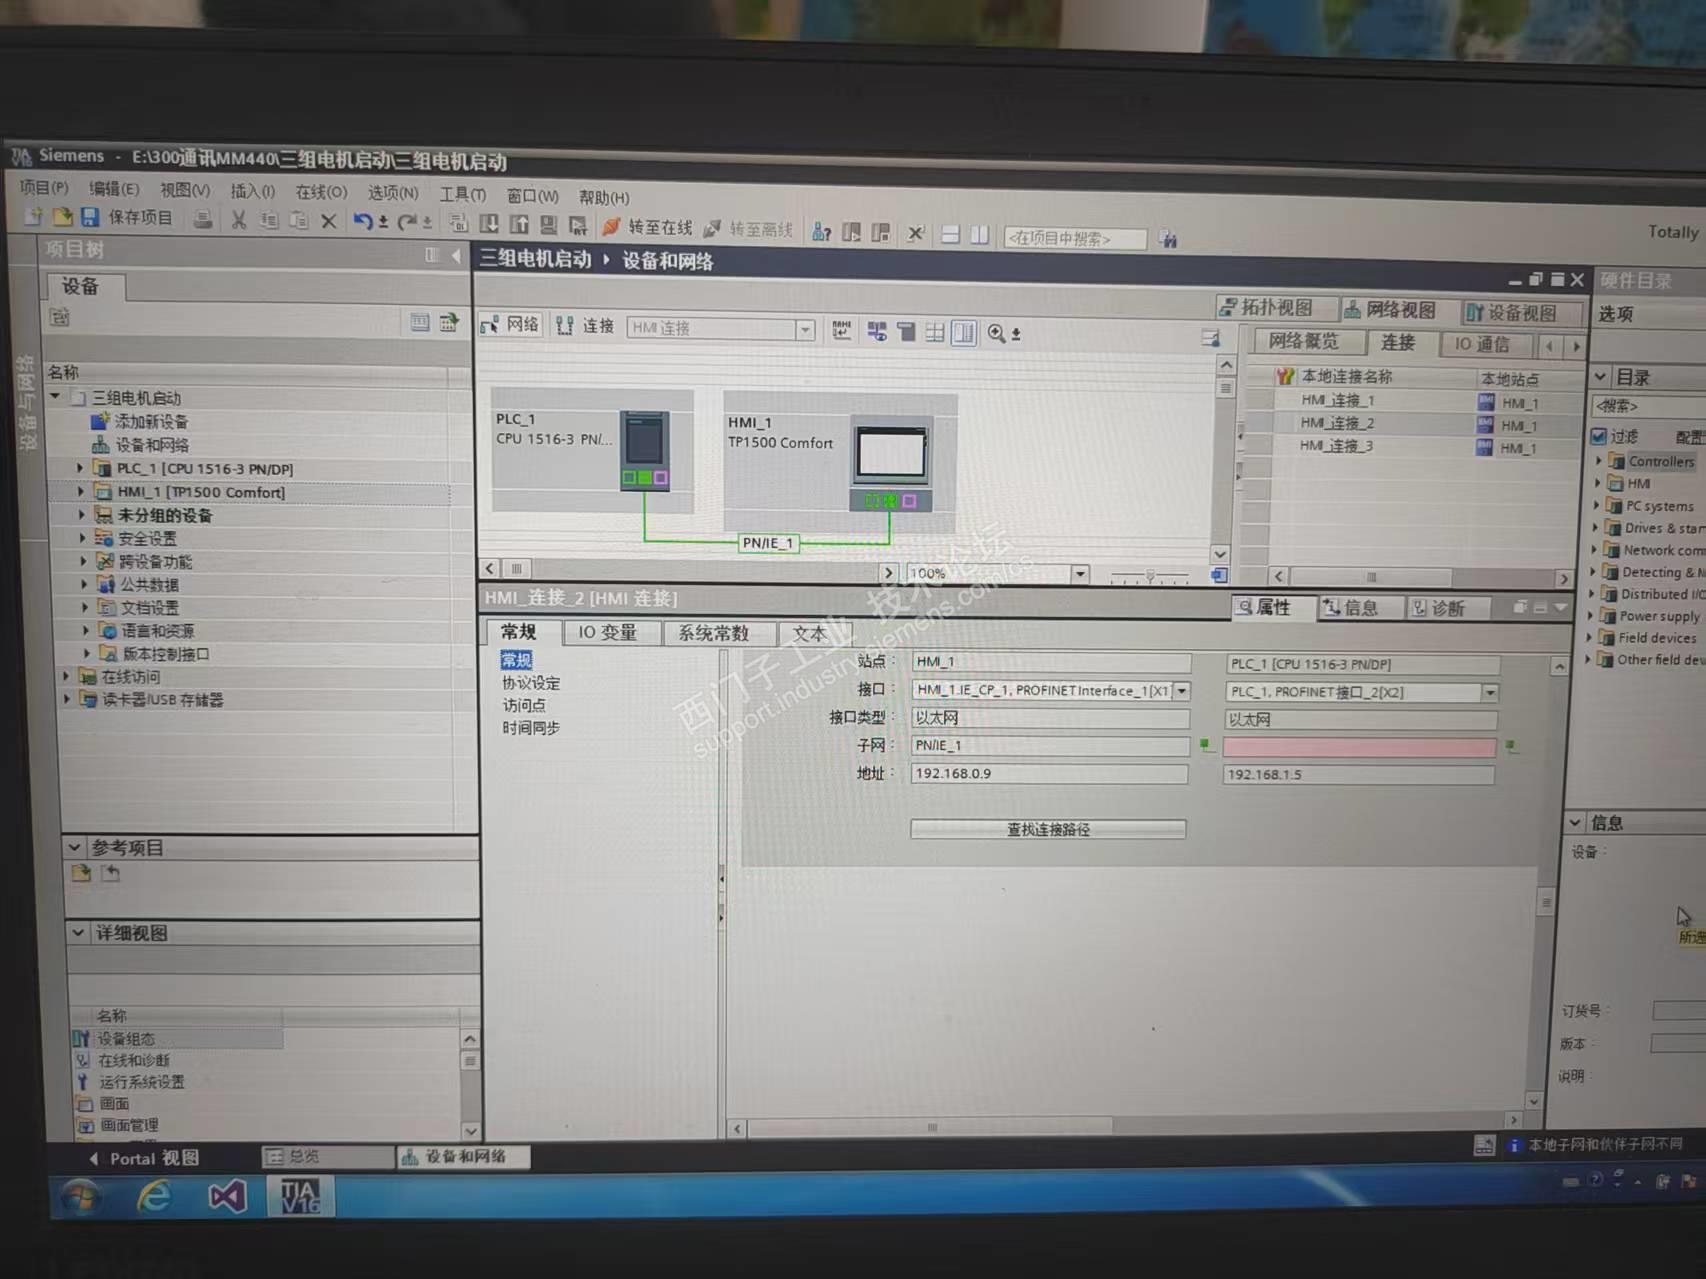Viewport: 1706px width, 1279px height.
Task: Click the cut scissors icon
Action: click(239, 220)
